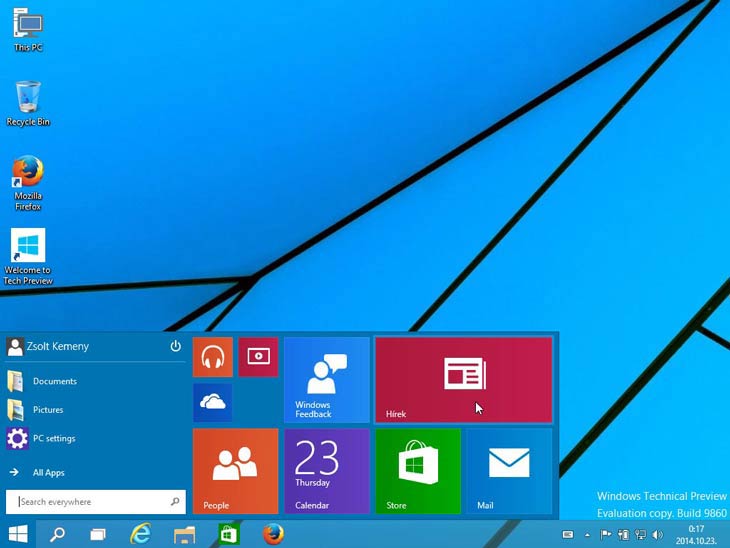Open the People tile
This screenshot has width=730, height=548.
coord(235,471)
